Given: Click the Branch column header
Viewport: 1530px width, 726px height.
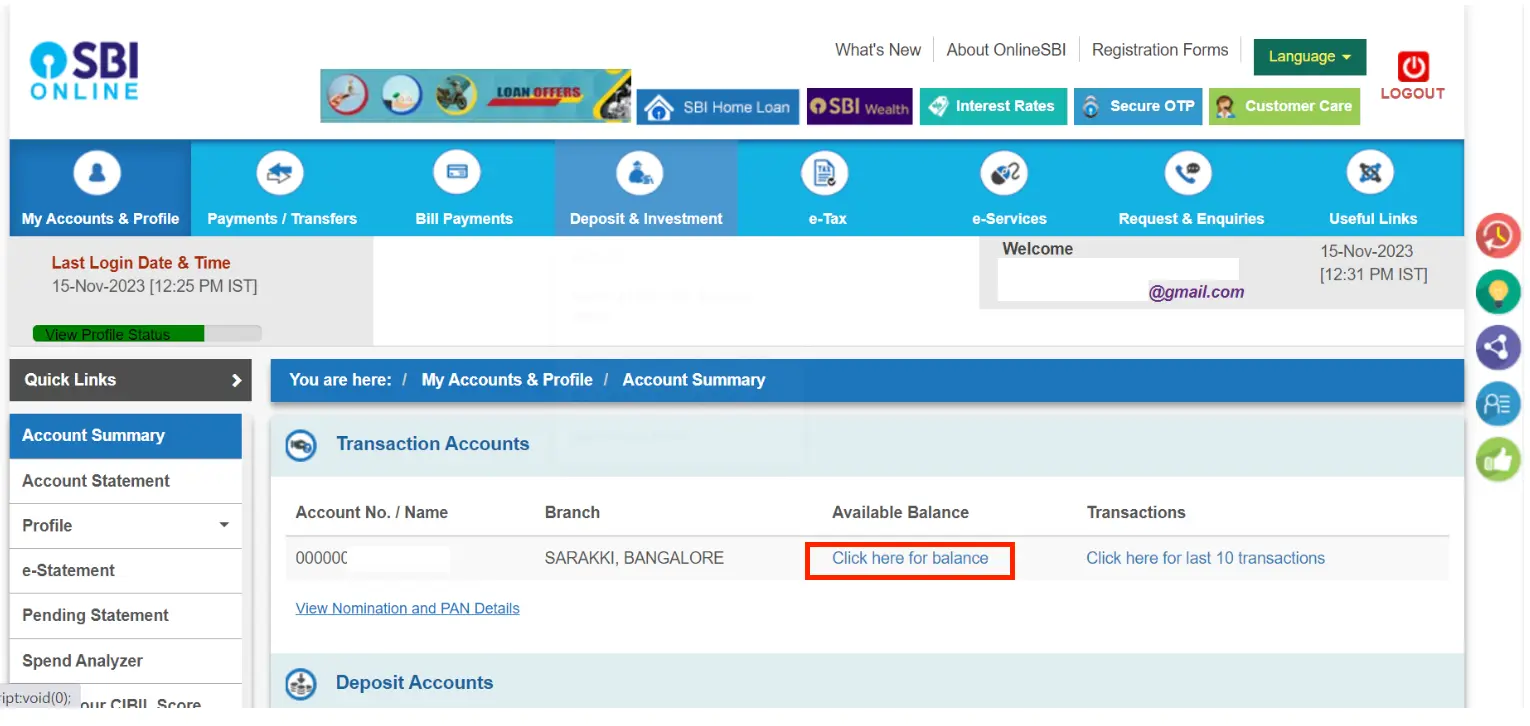Looking at the screenshot, I should (572, 513).
